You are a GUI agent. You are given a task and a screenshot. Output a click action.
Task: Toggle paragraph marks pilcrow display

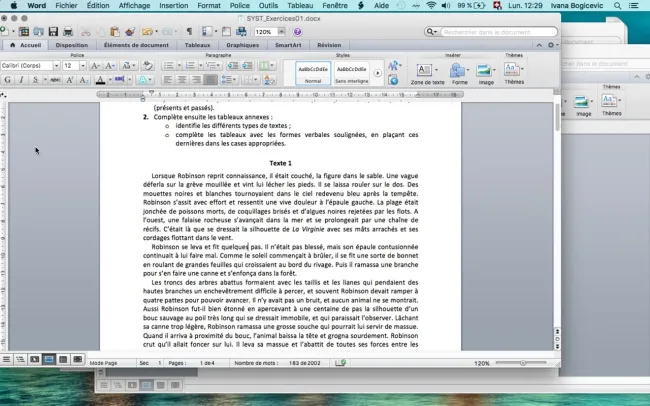click(x=189, y=32)
